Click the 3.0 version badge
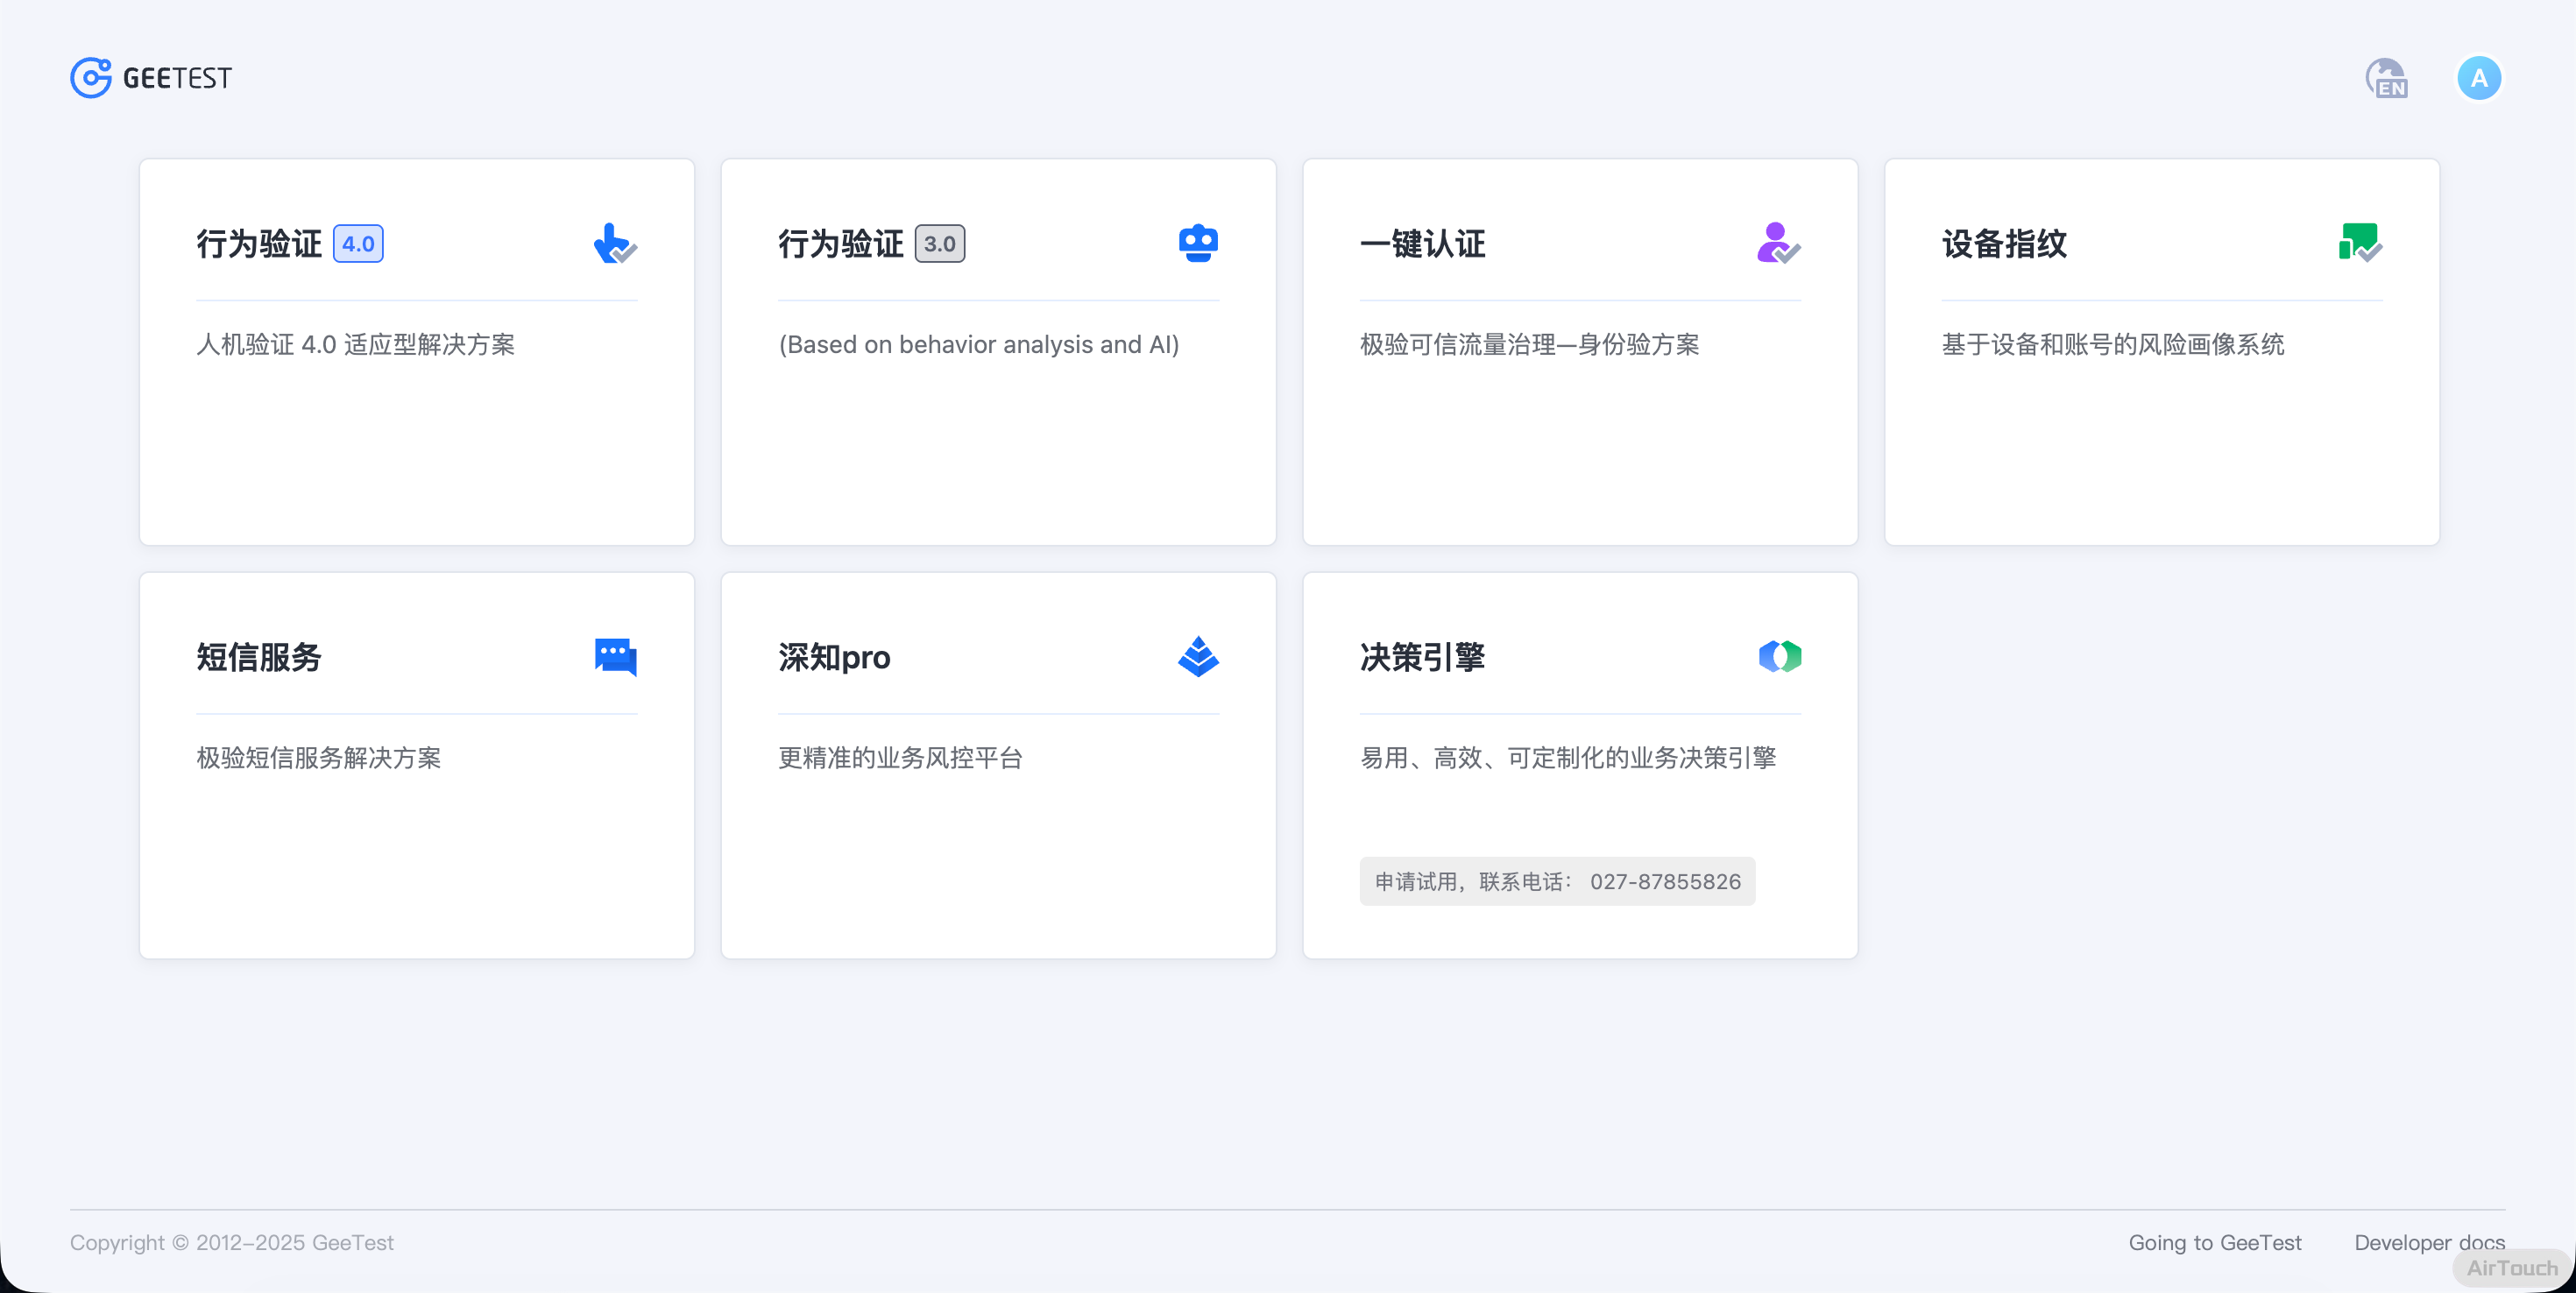Image resolution: width=2576 pixels, height=1293 pixels. click(939, 244)
